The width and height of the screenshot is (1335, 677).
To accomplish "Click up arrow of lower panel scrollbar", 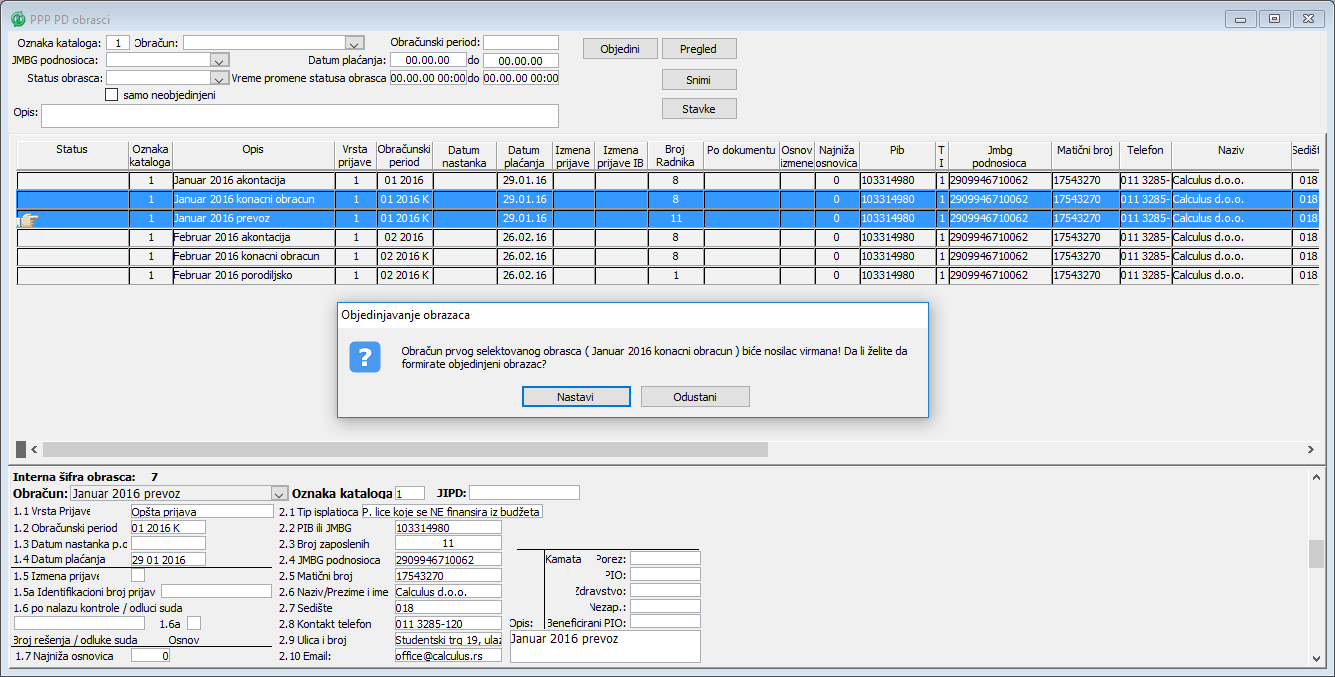I will click(1317, 477).
